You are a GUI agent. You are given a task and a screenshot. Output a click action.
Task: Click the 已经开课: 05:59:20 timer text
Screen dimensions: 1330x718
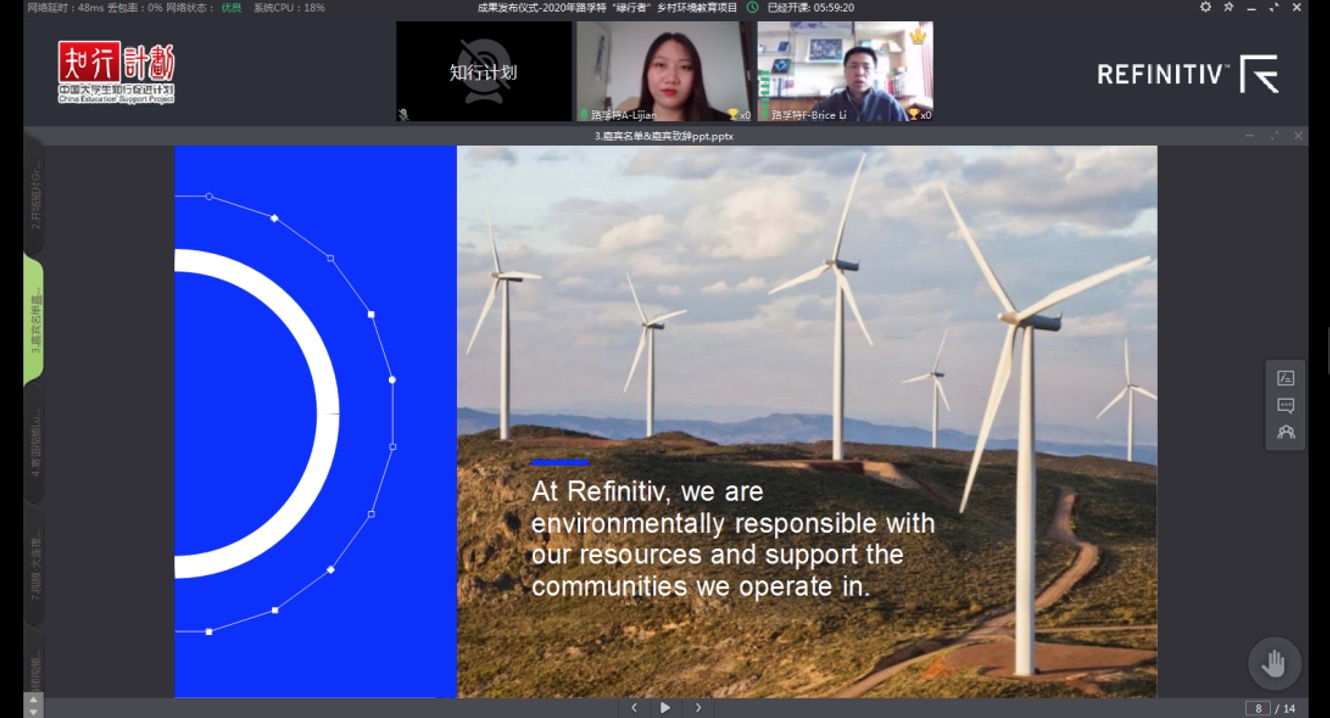pos(810,8)
